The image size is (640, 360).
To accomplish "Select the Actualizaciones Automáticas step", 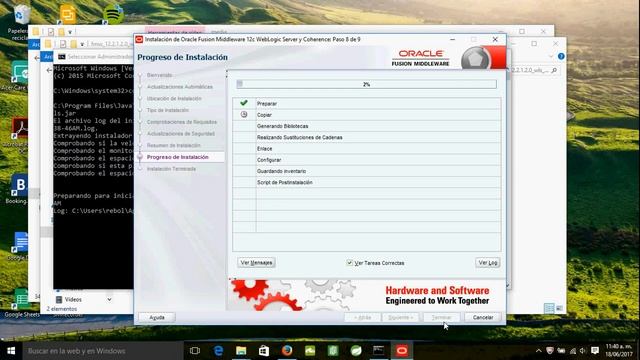I will (x=180, y=87).
